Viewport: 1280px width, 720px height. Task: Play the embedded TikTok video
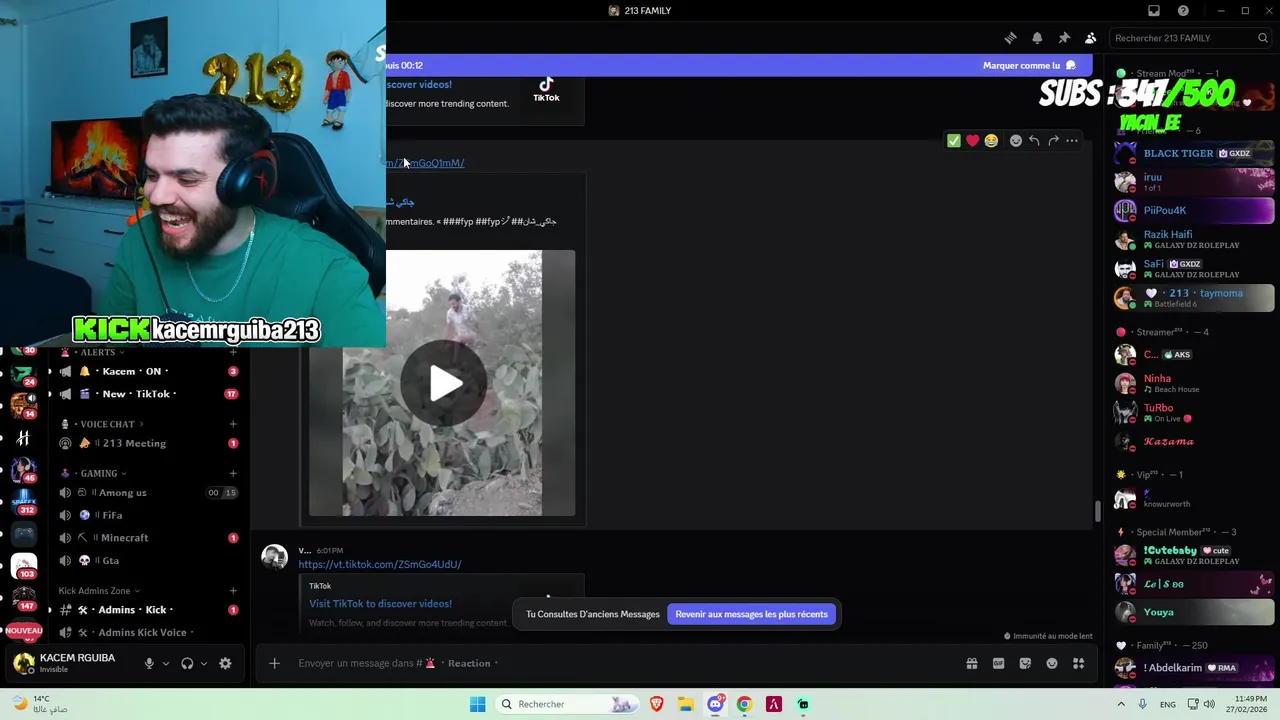coord(445,383)
